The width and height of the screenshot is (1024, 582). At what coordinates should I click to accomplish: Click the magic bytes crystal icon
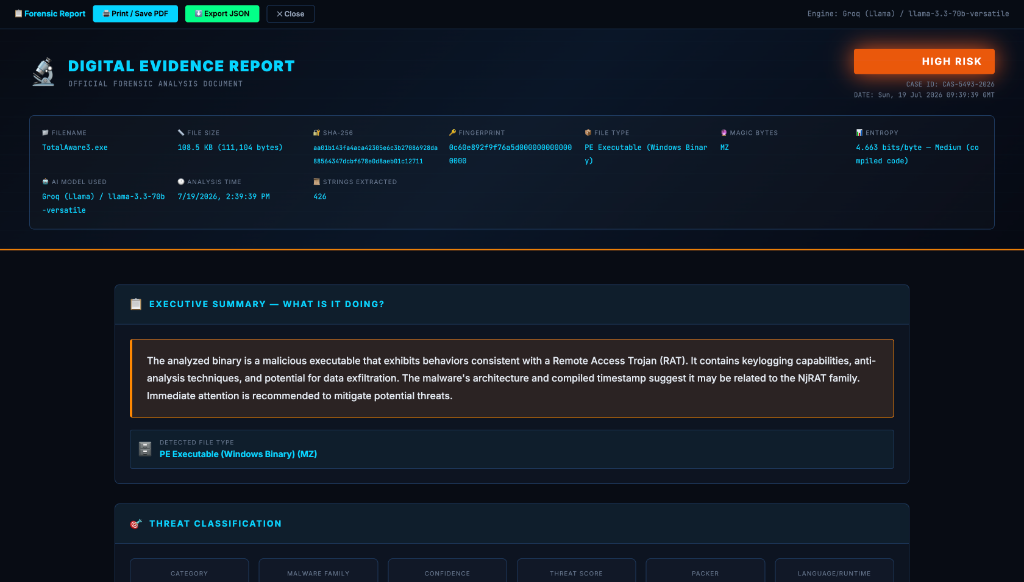pos(724,133)
